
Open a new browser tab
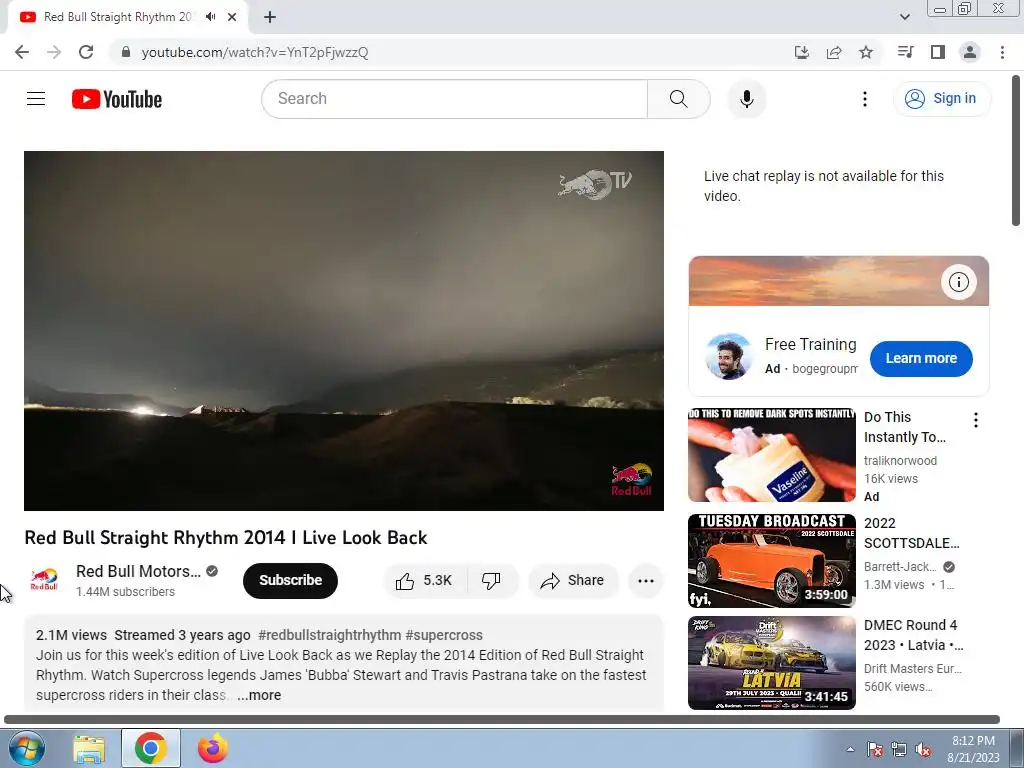click(270, 17)
